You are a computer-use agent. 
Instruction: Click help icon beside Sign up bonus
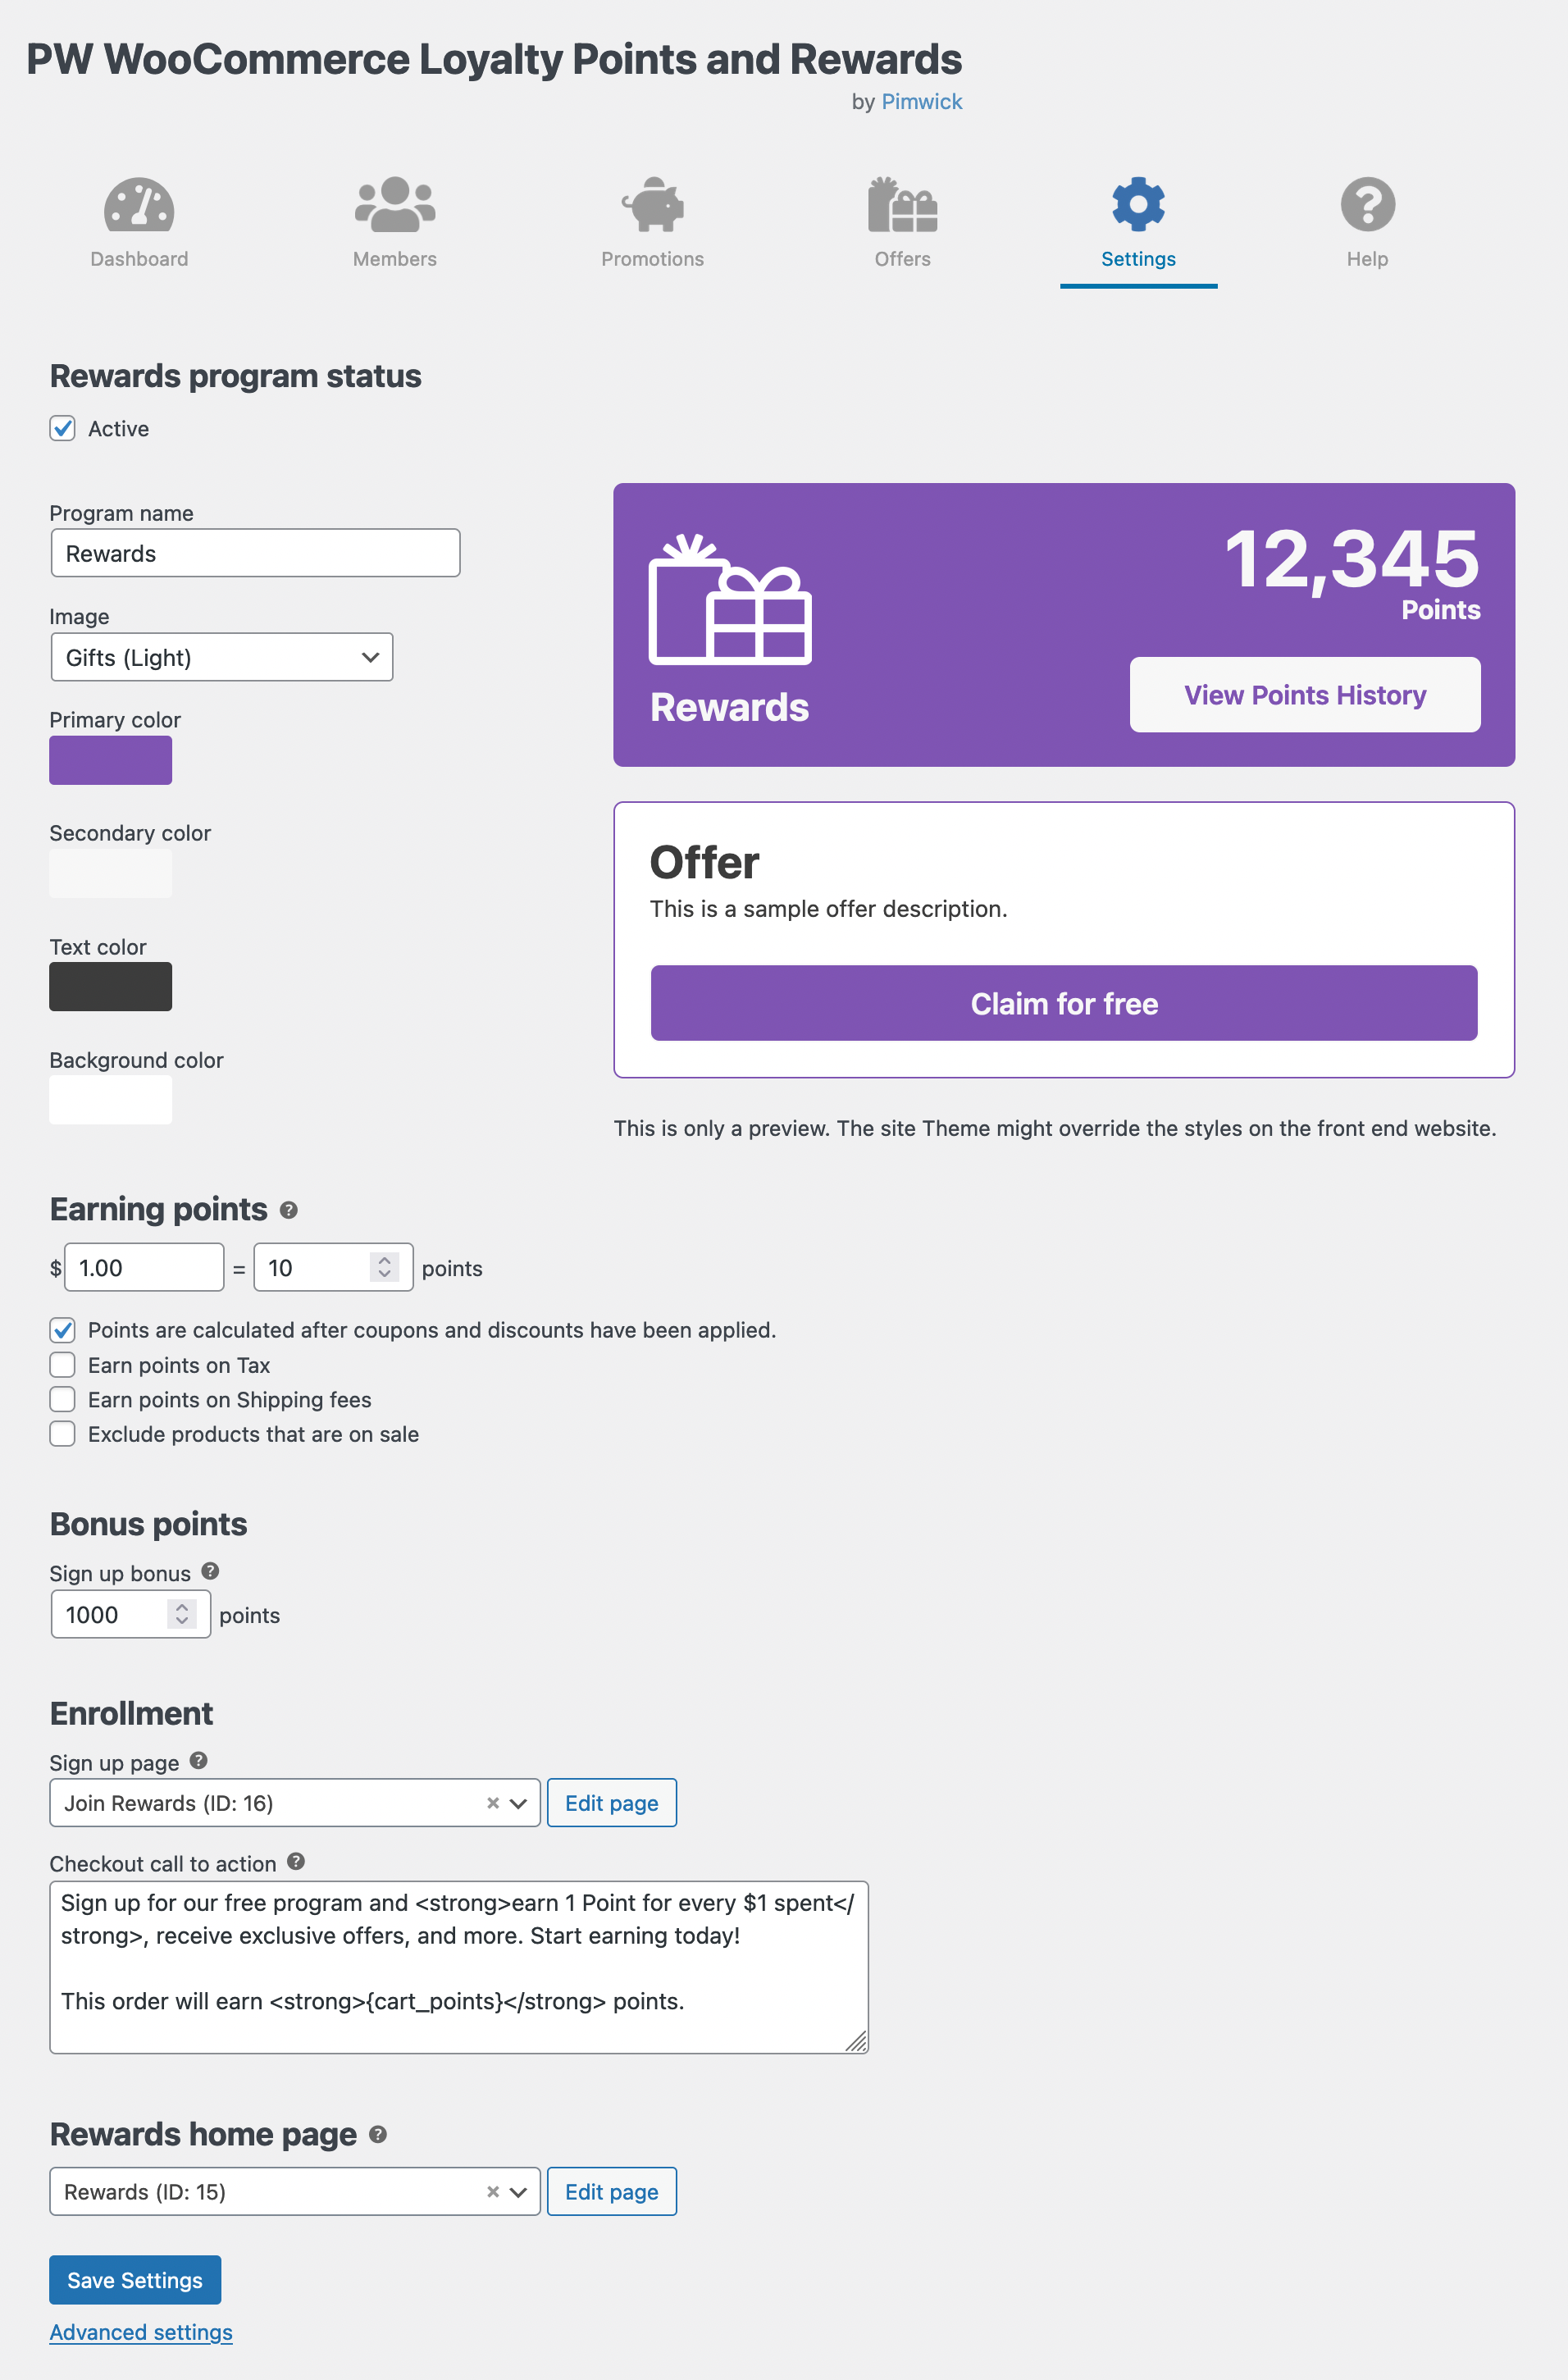pyautogui.click(x=210, y=1571)
